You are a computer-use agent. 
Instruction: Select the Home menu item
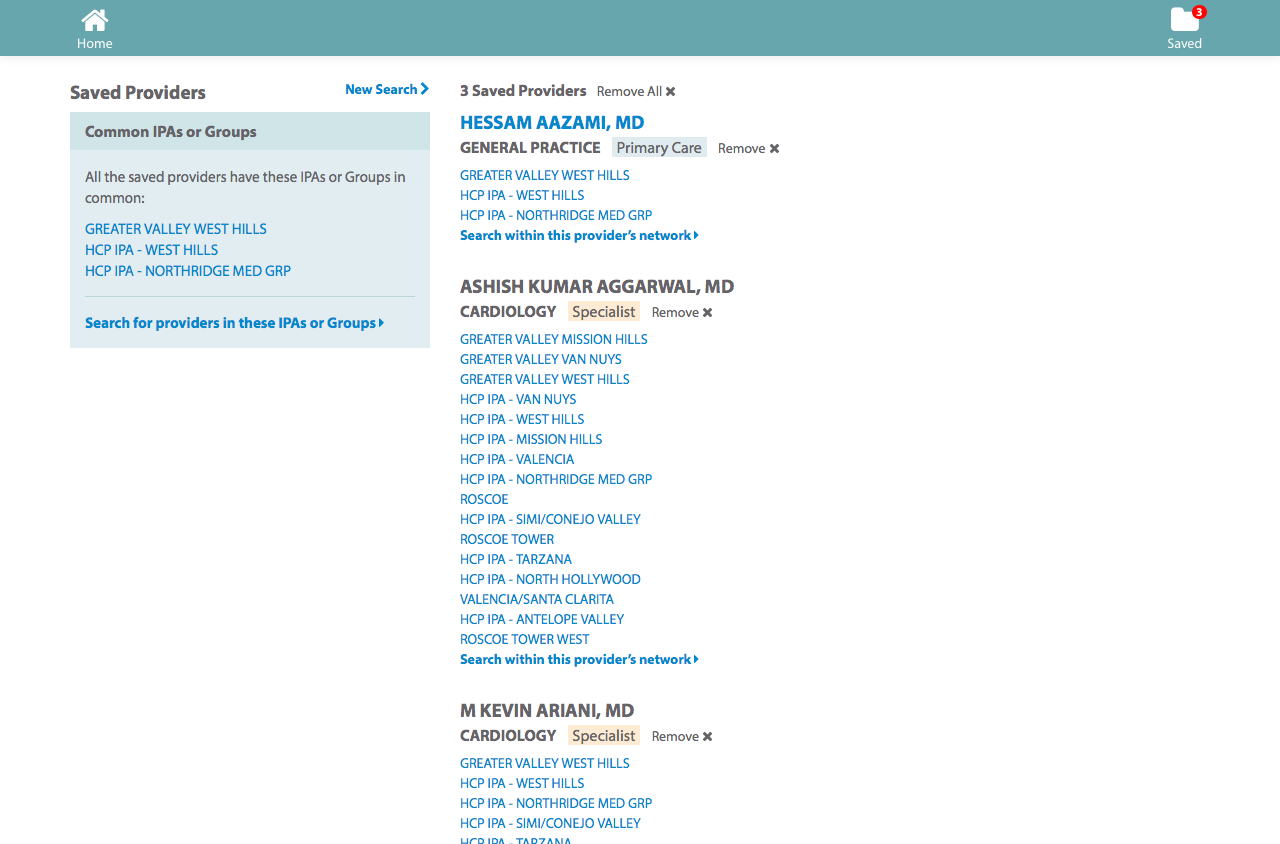point(94,43)
